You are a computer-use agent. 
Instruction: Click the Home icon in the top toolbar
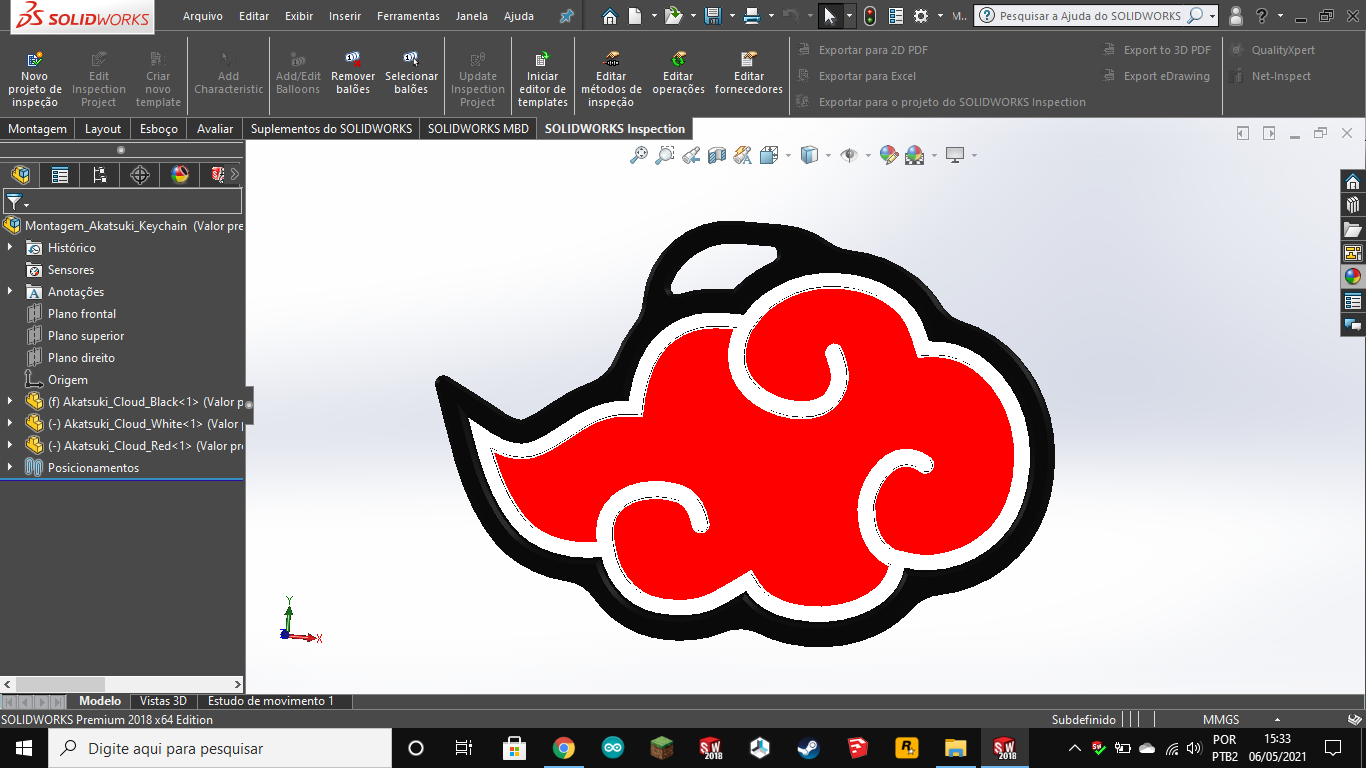[610, 16]
